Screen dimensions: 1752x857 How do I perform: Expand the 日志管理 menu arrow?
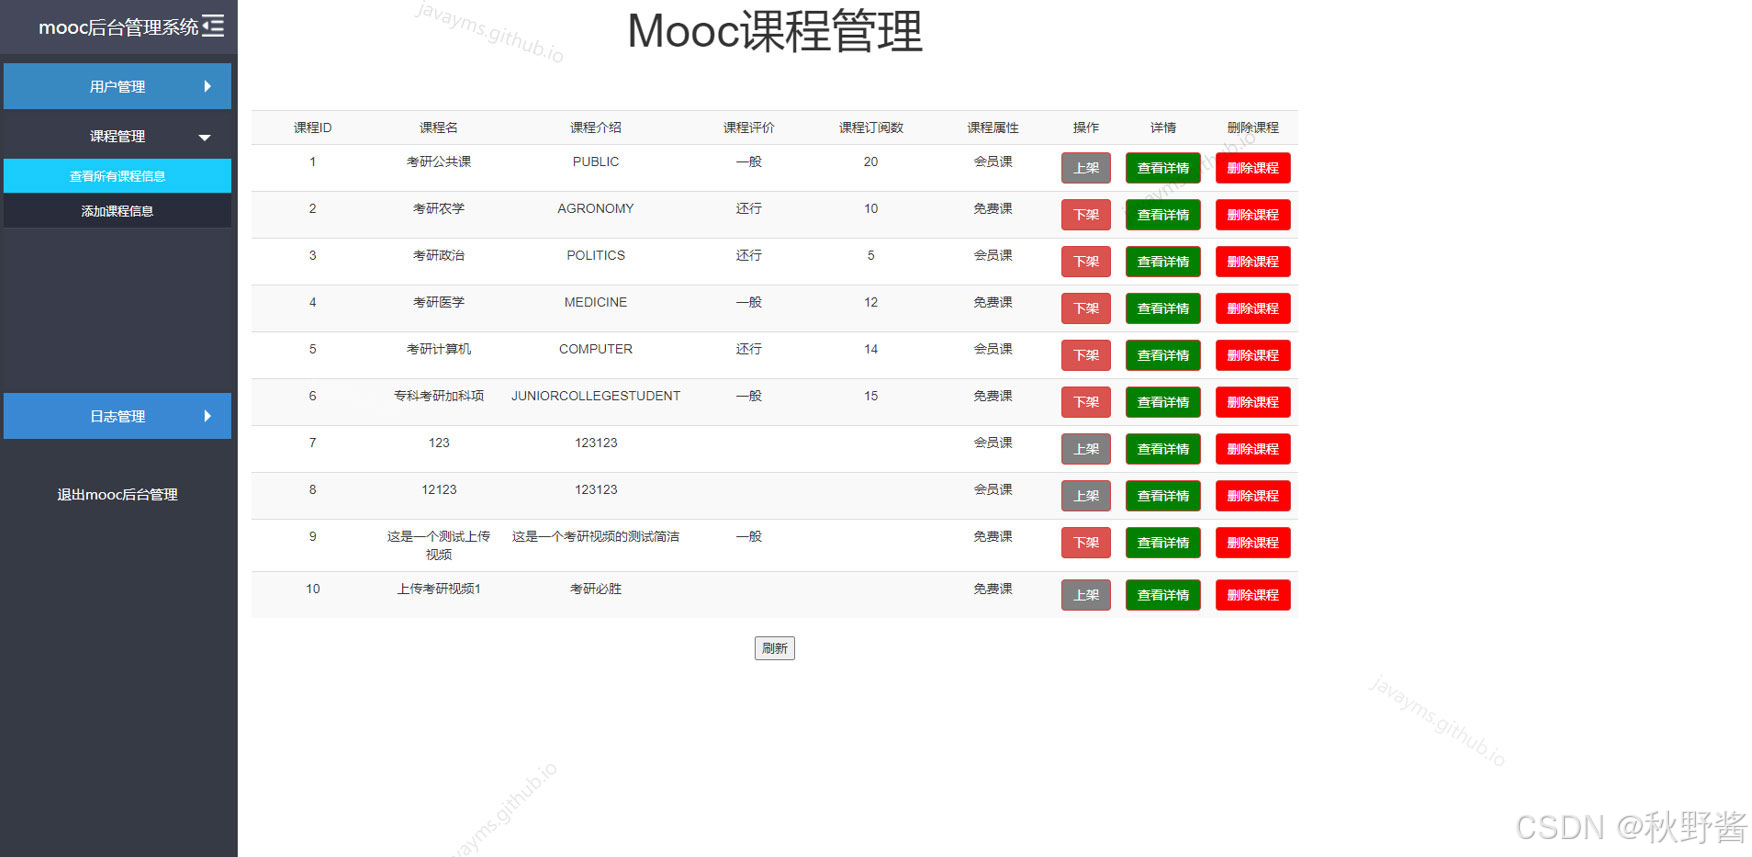pos(207,416)
